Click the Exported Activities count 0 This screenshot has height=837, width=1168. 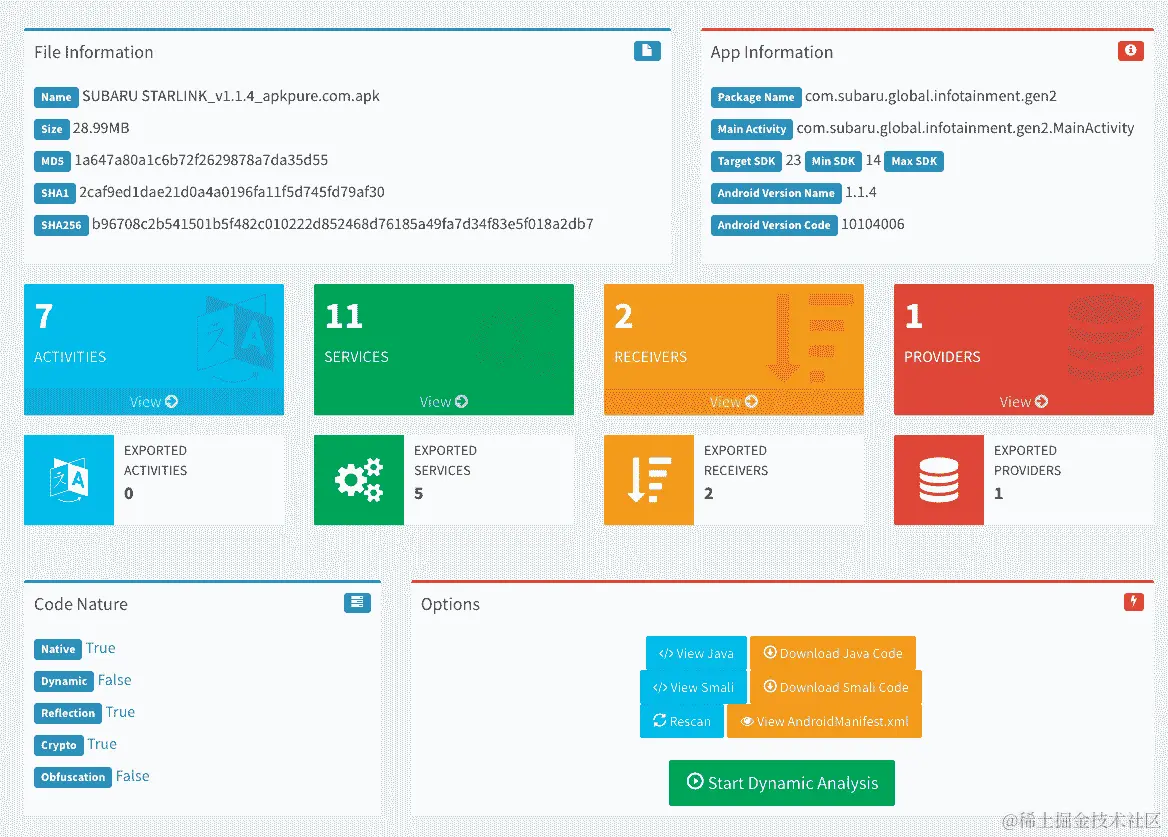[x=129, y=493]
